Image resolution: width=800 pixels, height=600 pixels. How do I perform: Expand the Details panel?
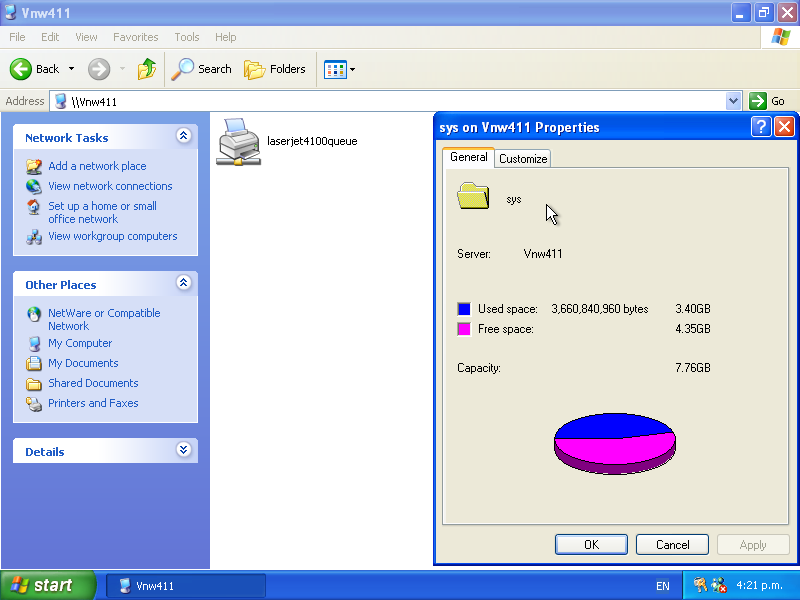(184, 449)
